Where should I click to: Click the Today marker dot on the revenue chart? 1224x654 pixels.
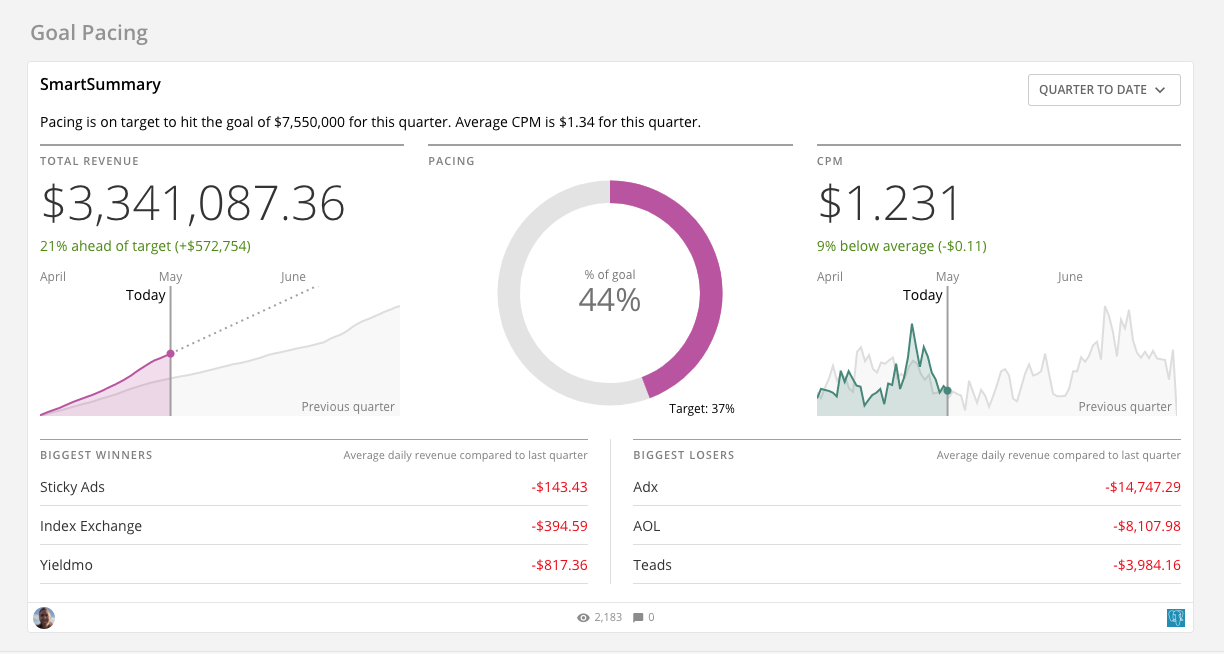170,353
